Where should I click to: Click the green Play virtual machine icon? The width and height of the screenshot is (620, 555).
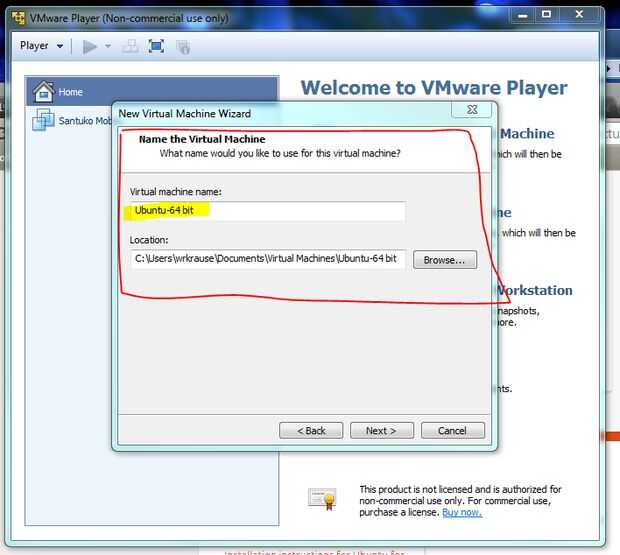click(90, 47)
